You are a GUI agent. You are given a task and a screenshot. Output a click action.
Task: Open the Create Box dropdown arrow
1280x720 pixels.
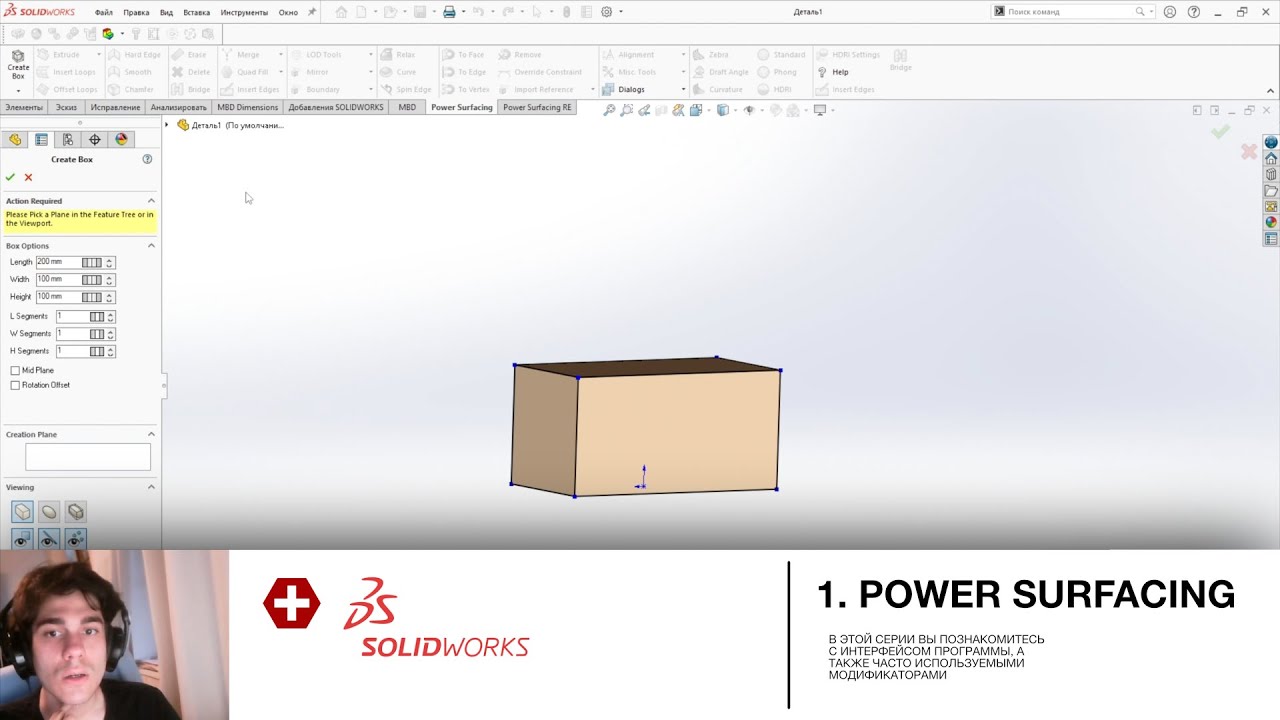pyautogui.click(x=18, y=91)
